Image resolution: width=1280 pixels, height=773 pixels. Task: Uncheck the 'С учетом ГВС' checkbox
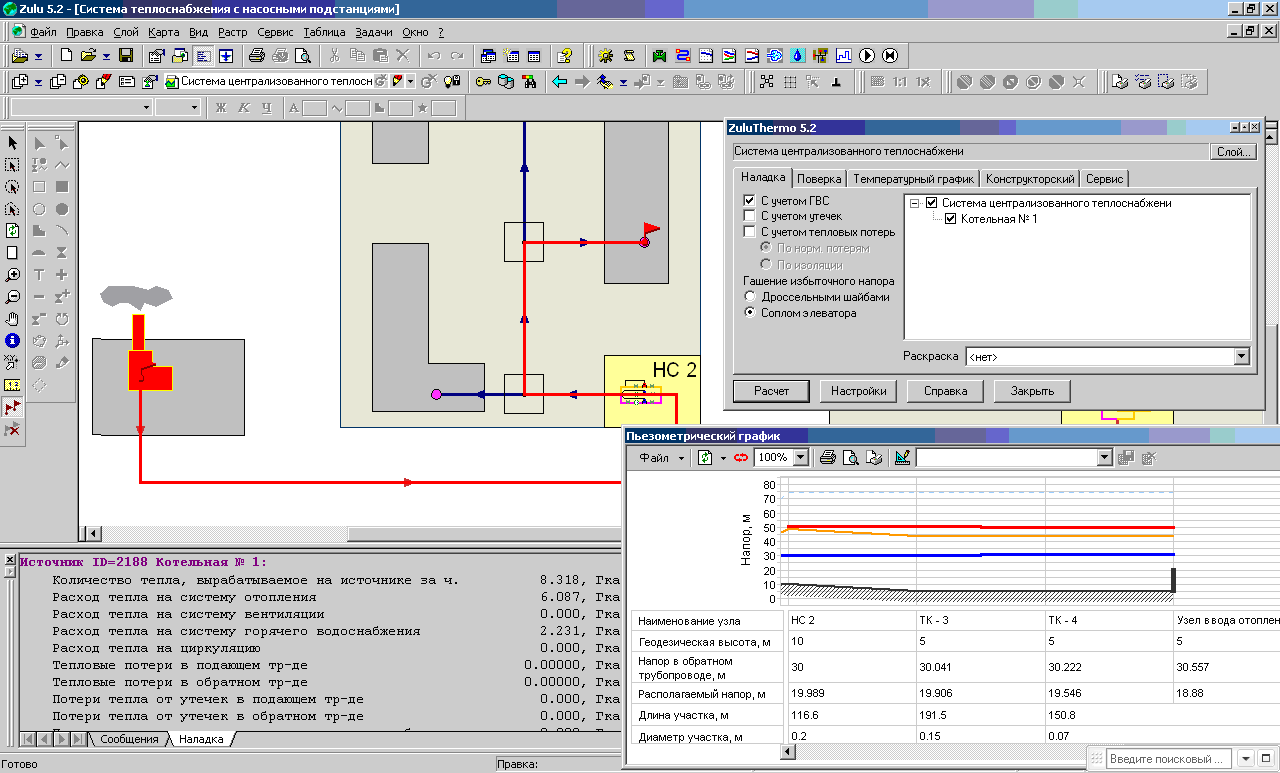pyautogui.click(x=749, y=201)
